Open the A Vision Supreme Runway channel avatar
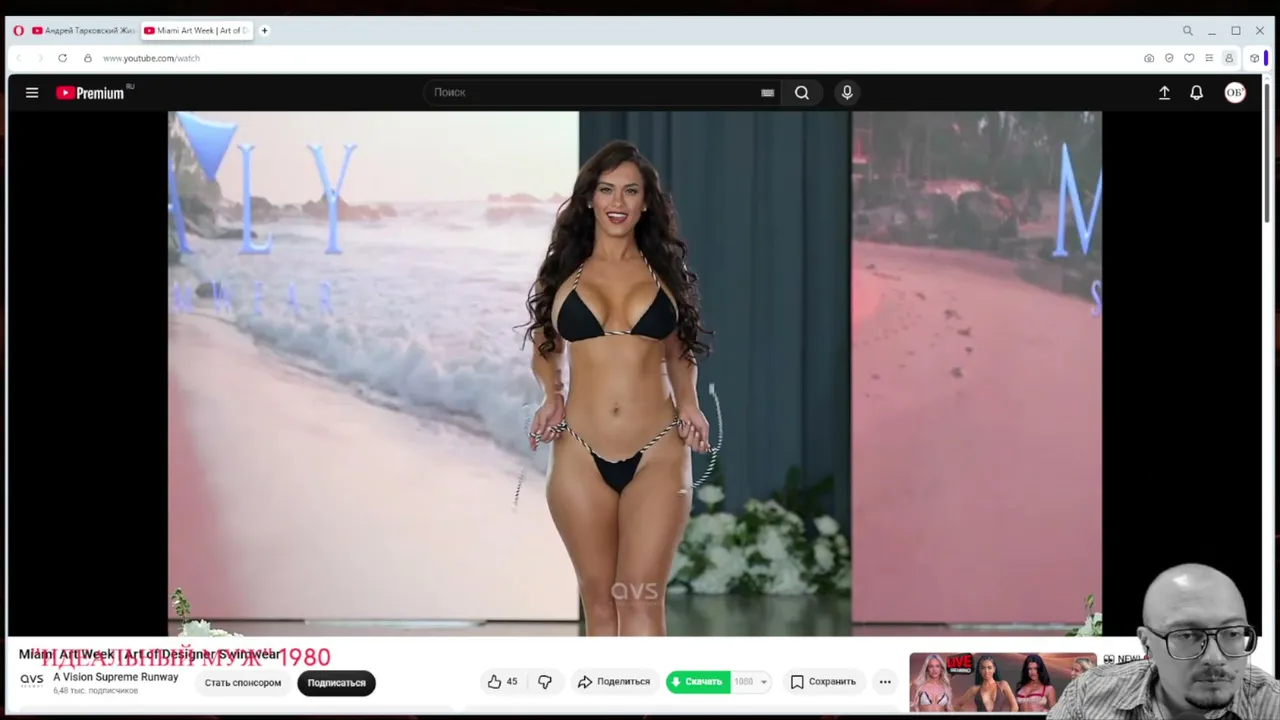The image size is (1280, 720). [x=32, y=681]
